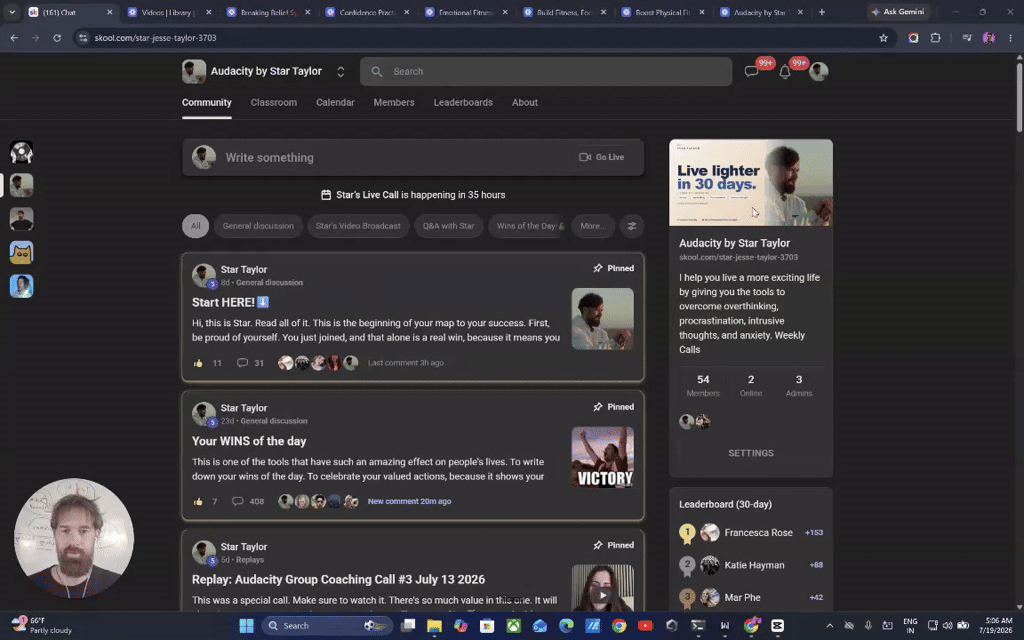
Task: Open comments on Your WINS post
Action: tap(238, 501)
